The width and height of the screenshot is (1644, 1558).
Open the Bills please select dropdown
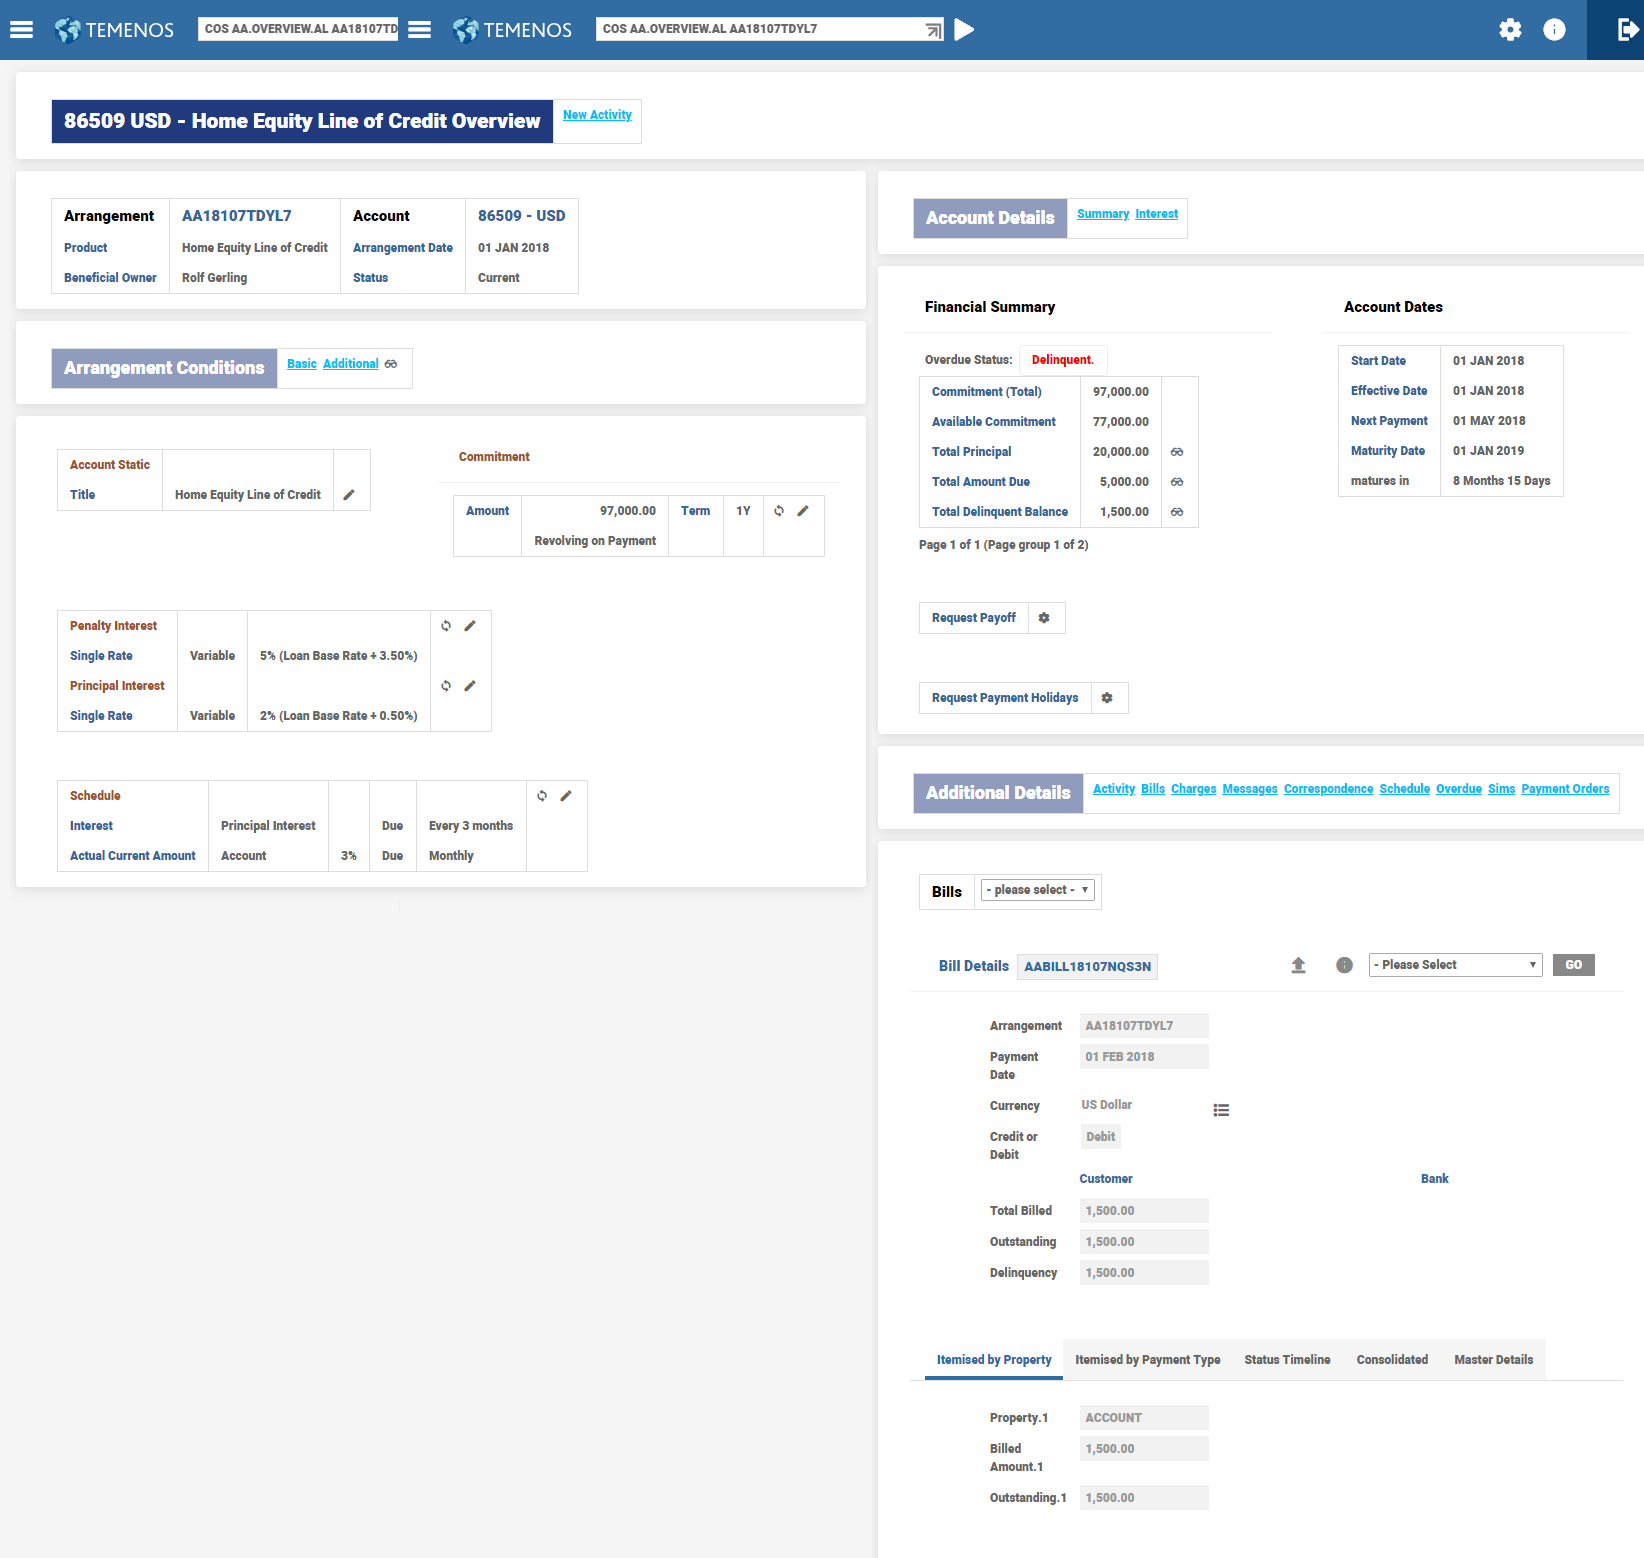pos(1037,890)
